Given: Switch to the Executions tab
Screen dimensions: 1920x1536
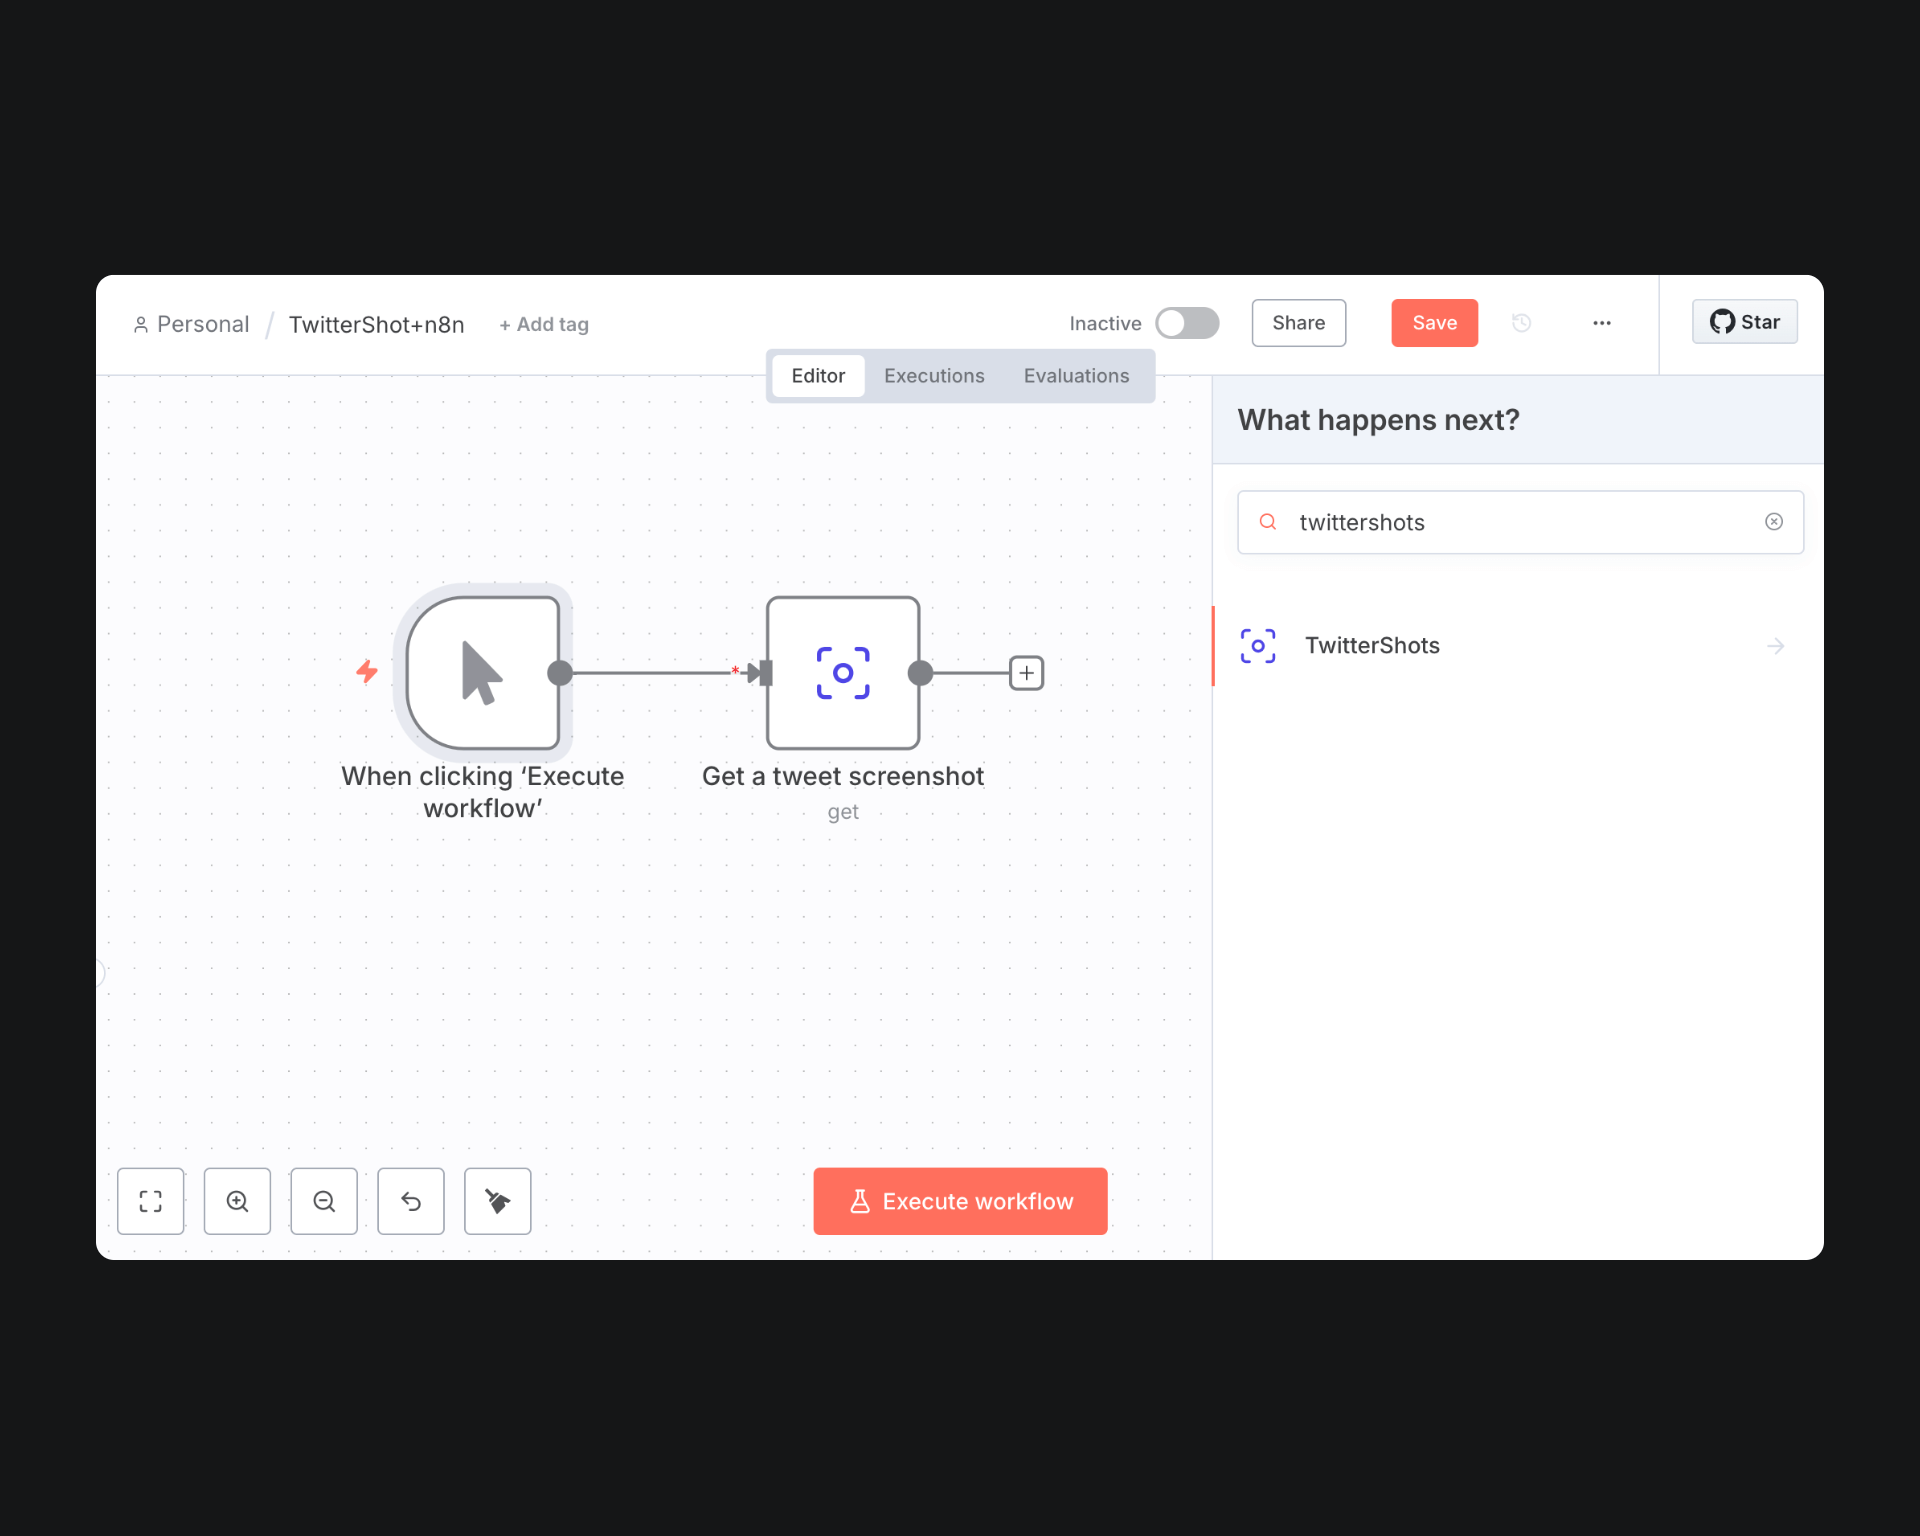Looking at the screenshot, I should [934, 376].
